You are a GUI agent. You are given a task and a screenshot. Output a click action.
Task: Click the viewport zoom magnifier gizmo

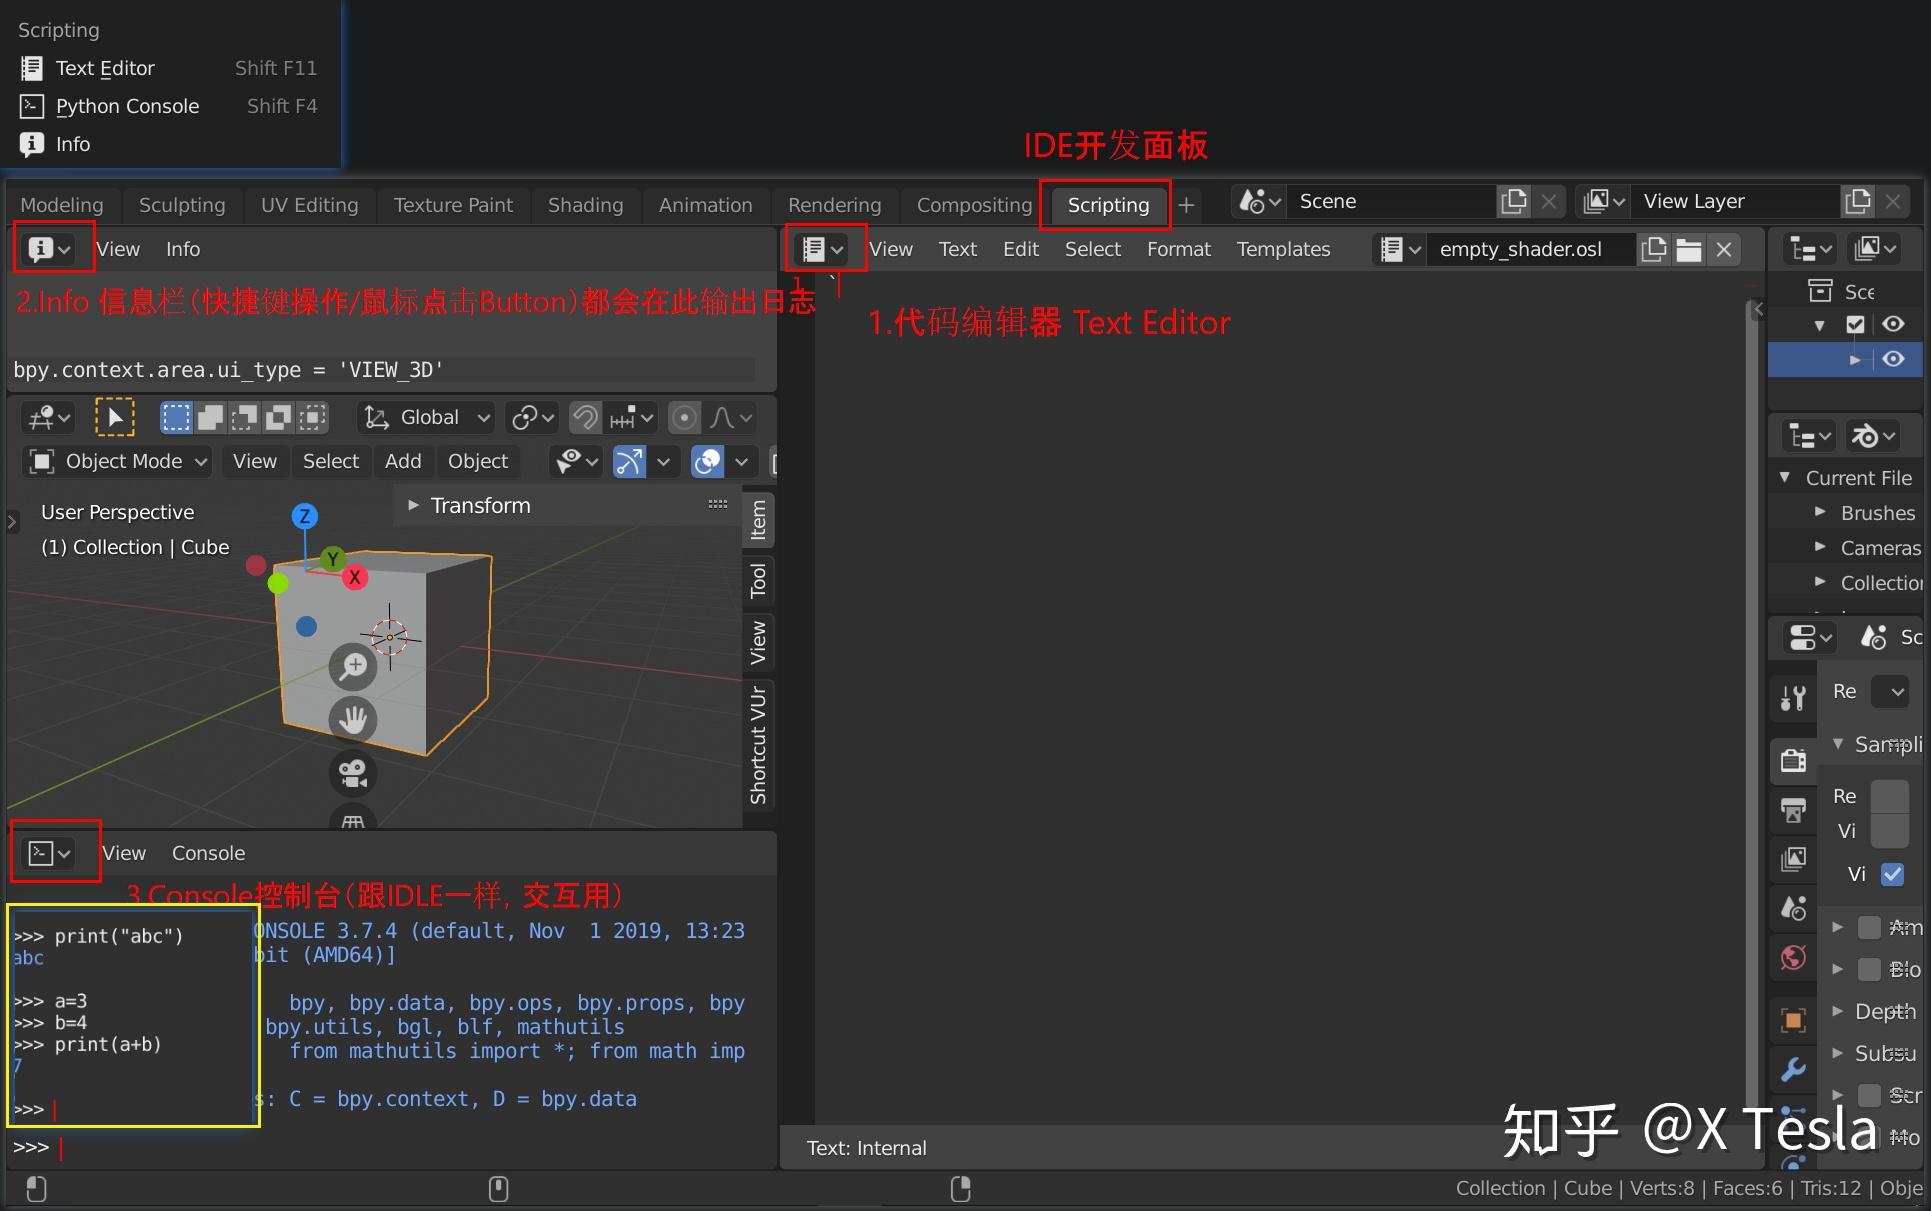click(352, 666)
